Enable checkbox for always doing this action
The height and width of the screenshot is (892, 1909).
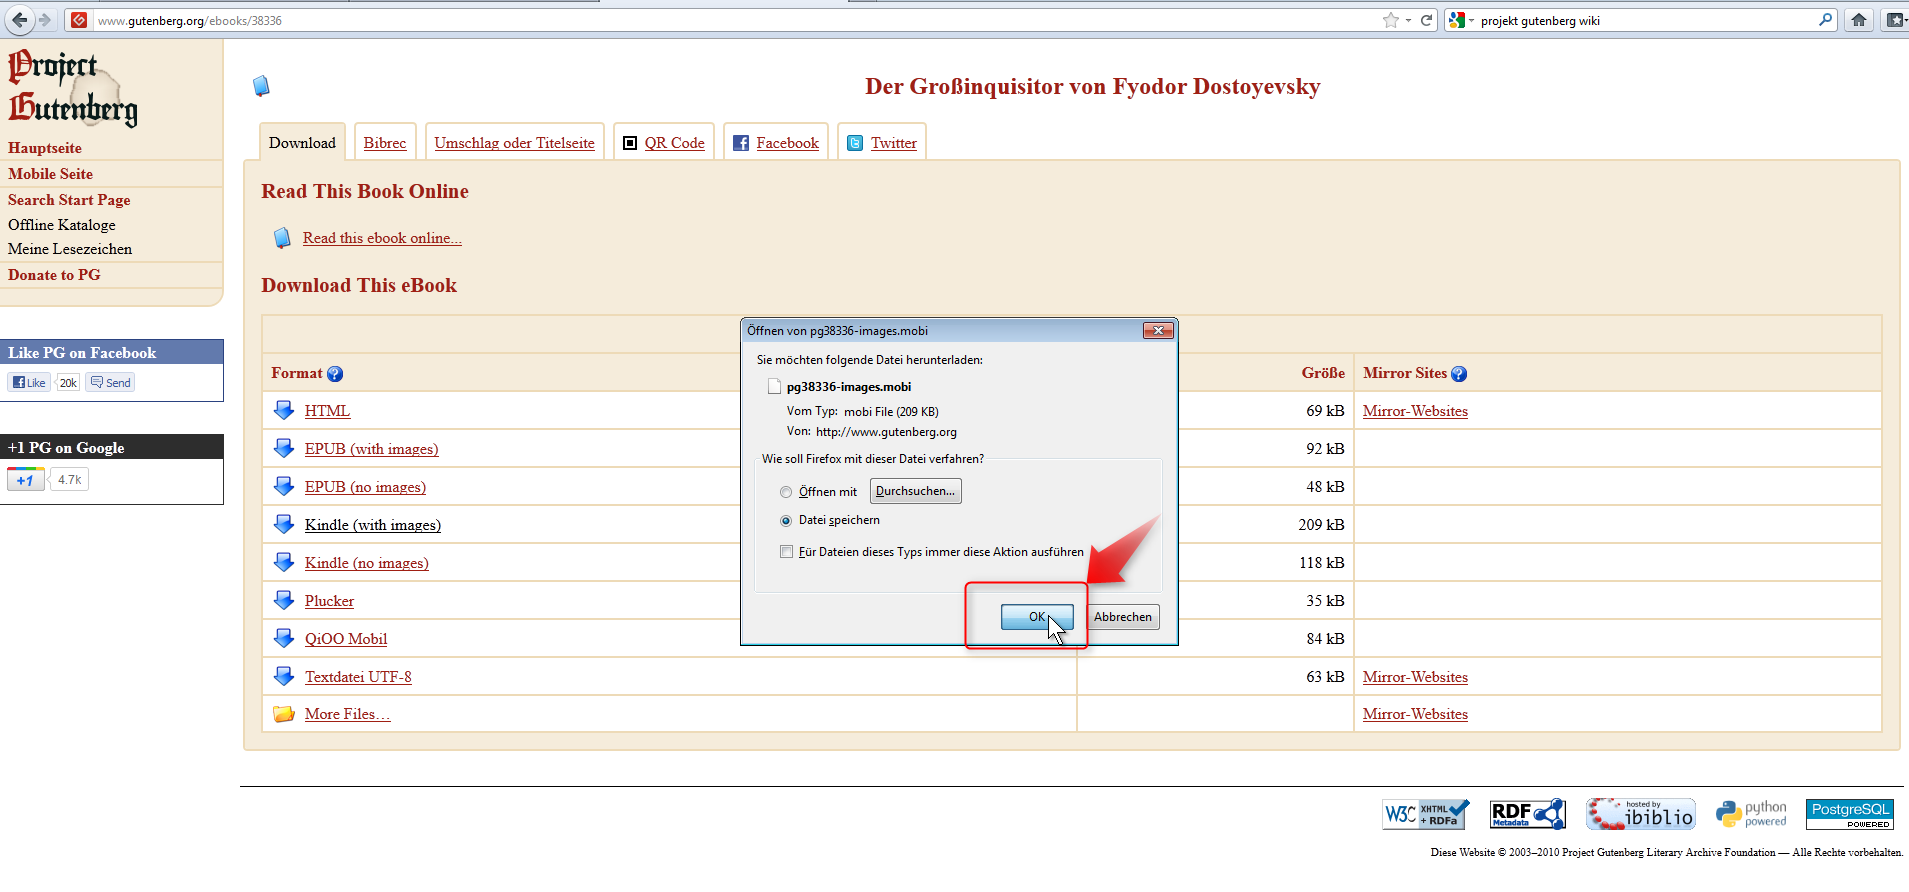pos(786,552)
